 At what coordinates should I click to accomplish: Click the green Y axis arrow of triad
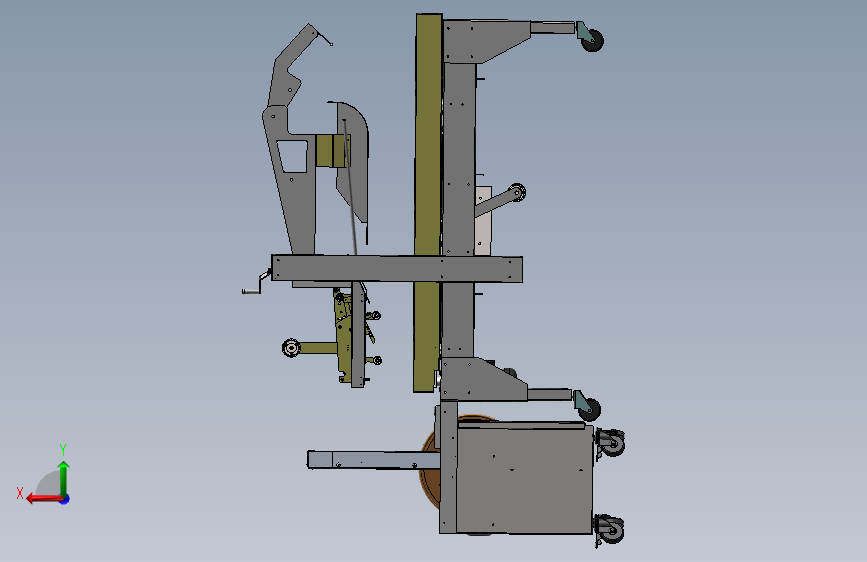[x=64, y=478]
